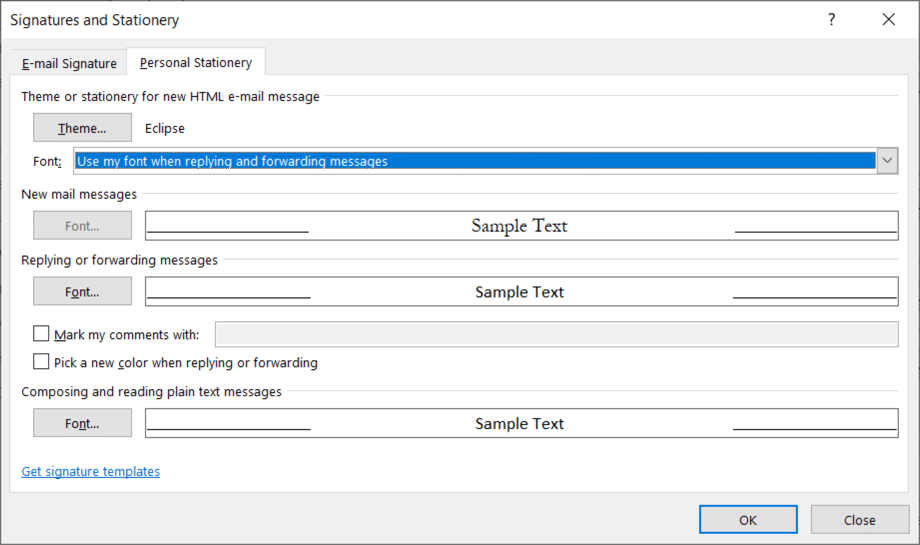Confirm changes with the OK button
This screenshot has height=545, width=920.
click(x=748, y=520)
